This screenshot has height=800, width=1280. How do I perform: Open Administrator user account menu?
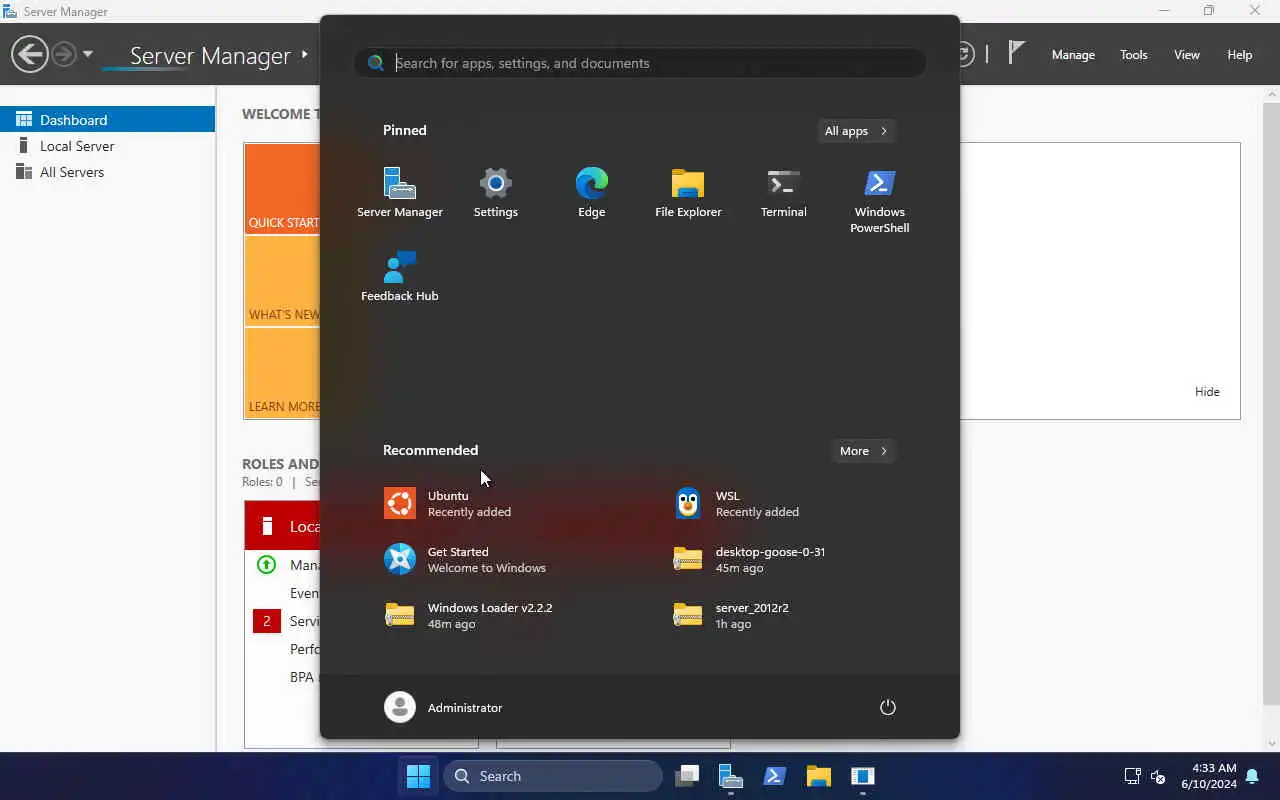coord(444,707)
